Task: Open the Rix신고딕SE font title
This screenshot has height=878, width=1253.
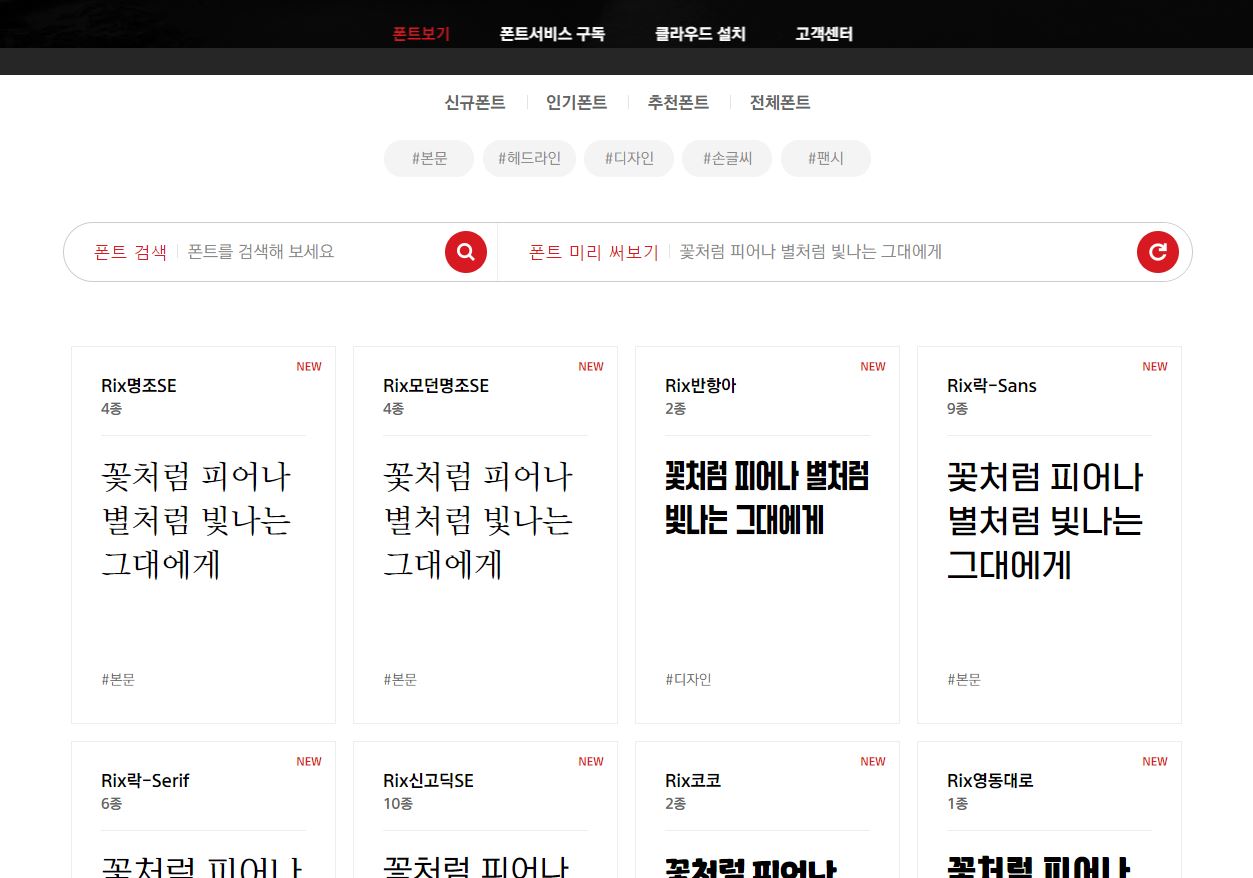Action: (428, 781)
